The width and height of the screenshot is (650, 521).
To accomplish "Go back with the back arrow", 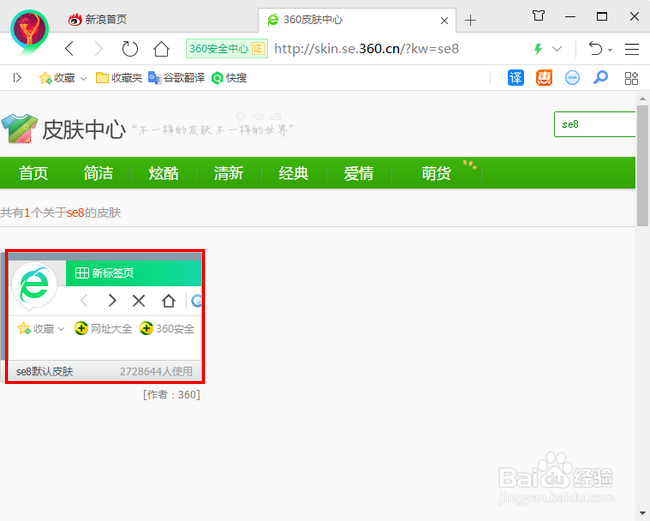I will coord(70,49).
